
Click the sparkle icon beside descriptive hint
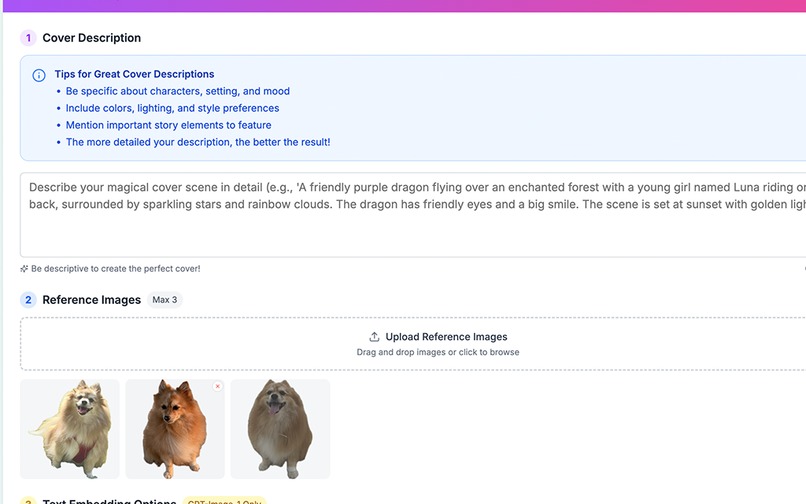24,268
